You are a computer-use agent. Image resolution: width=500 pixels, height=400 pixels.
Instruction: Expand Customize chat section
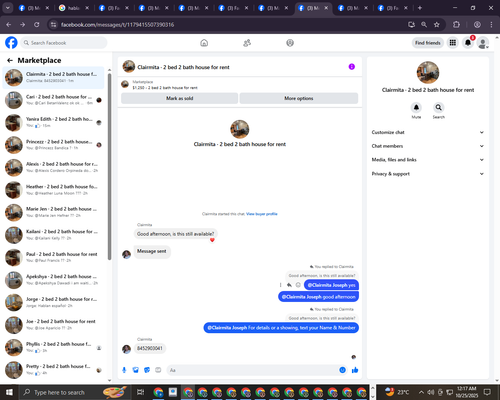(428, 132)
